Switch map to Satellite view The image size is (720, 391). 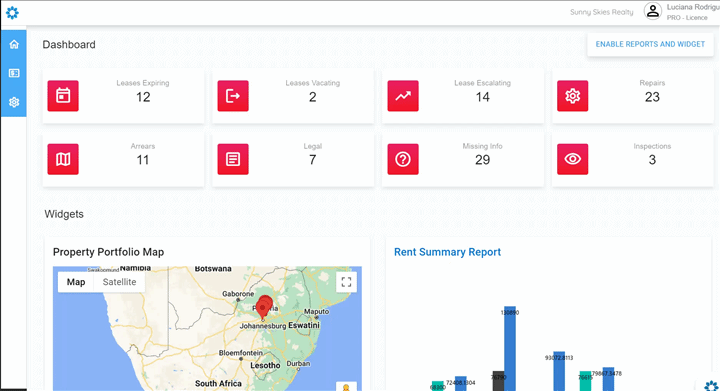click(x=119, y=282)
